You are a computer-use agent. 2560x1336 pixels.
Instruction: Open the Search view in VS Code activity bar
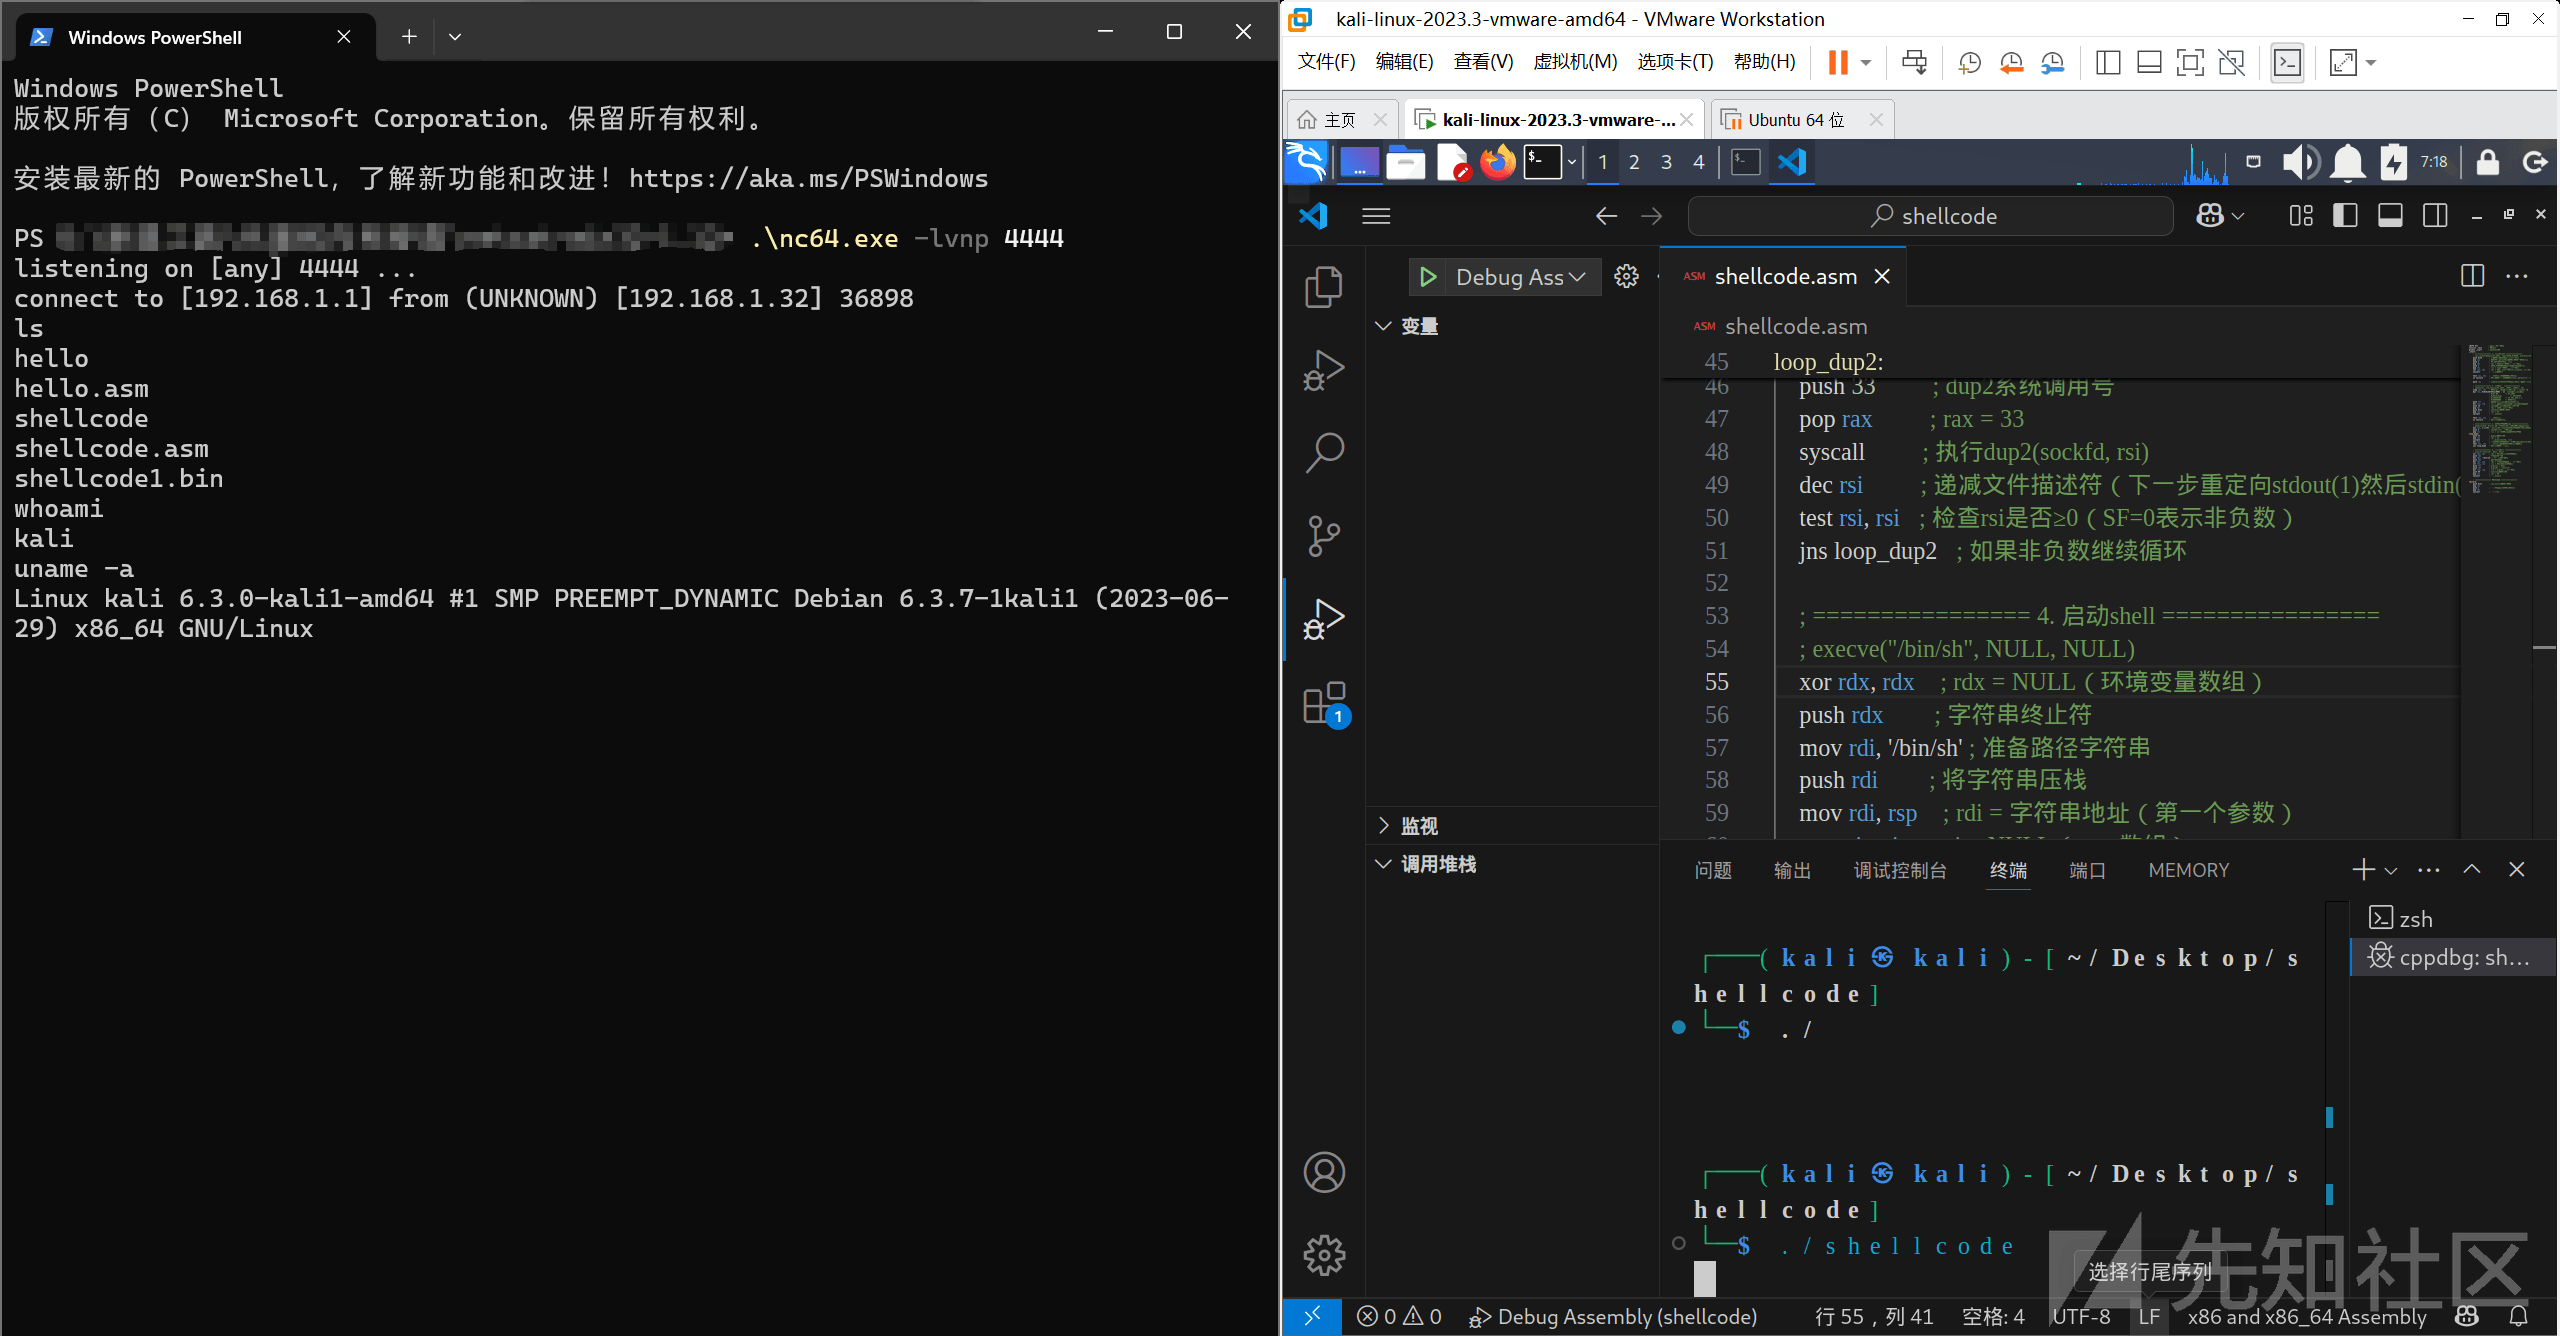tap(1324, 453)
